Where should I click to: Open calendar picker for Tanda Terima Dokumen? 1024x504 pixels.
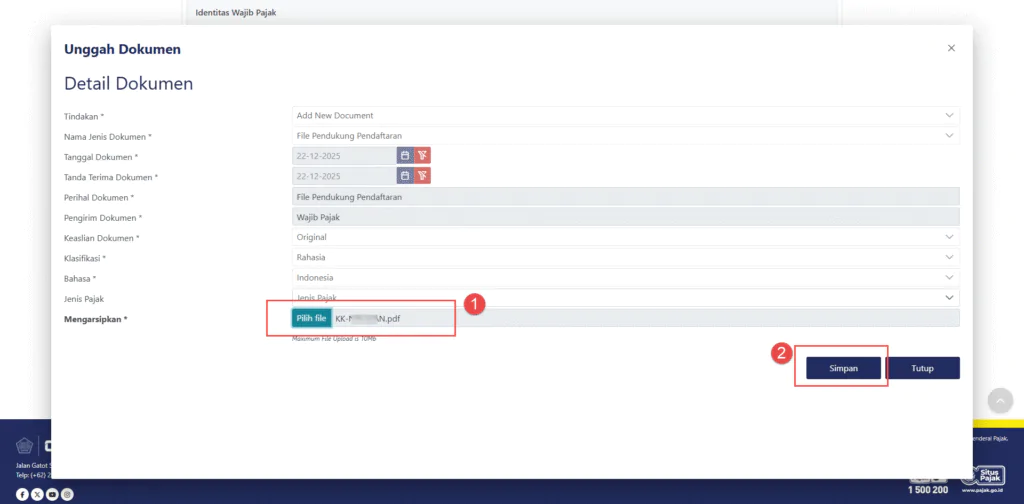(x=405, y=176)
